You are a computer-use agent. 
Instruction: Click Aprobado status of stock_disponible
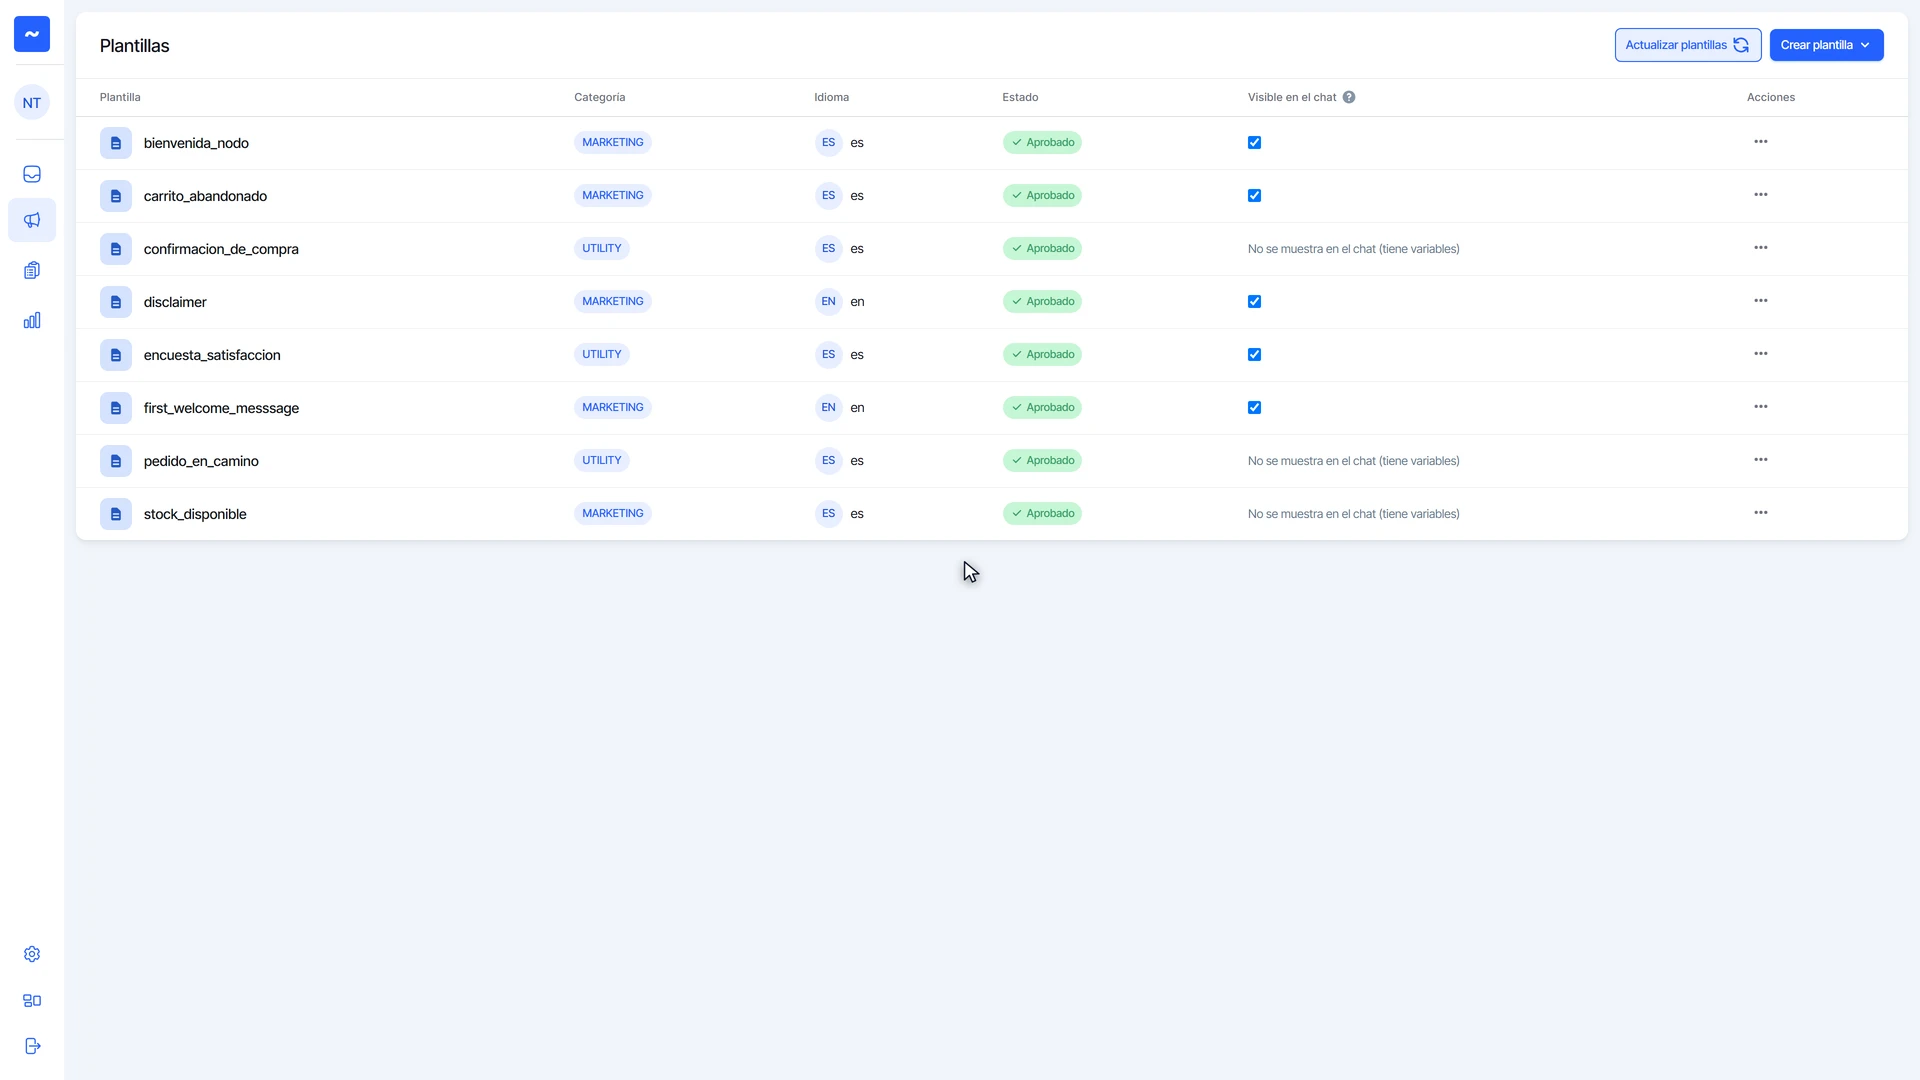(x=1042, y=514)
